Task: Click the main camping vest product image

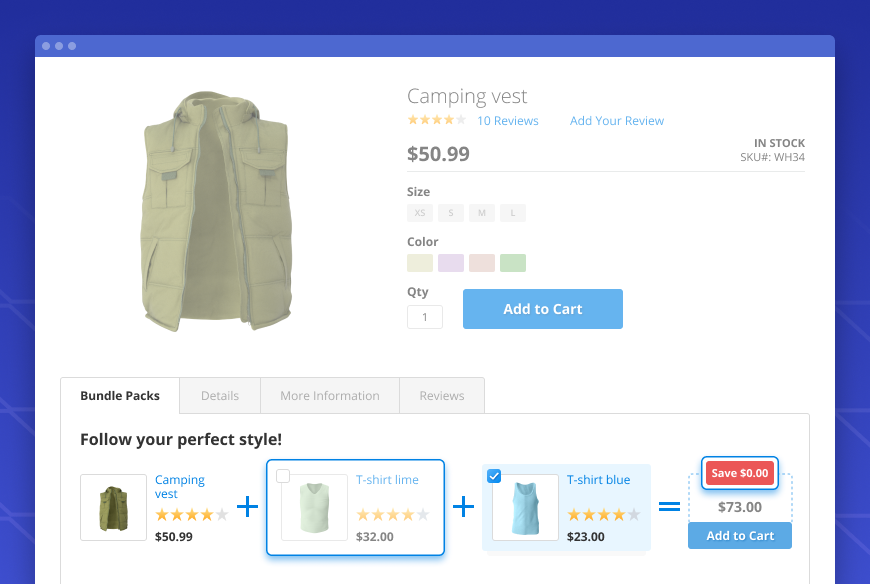Action: pyautogui.click(x=217, y=212)
